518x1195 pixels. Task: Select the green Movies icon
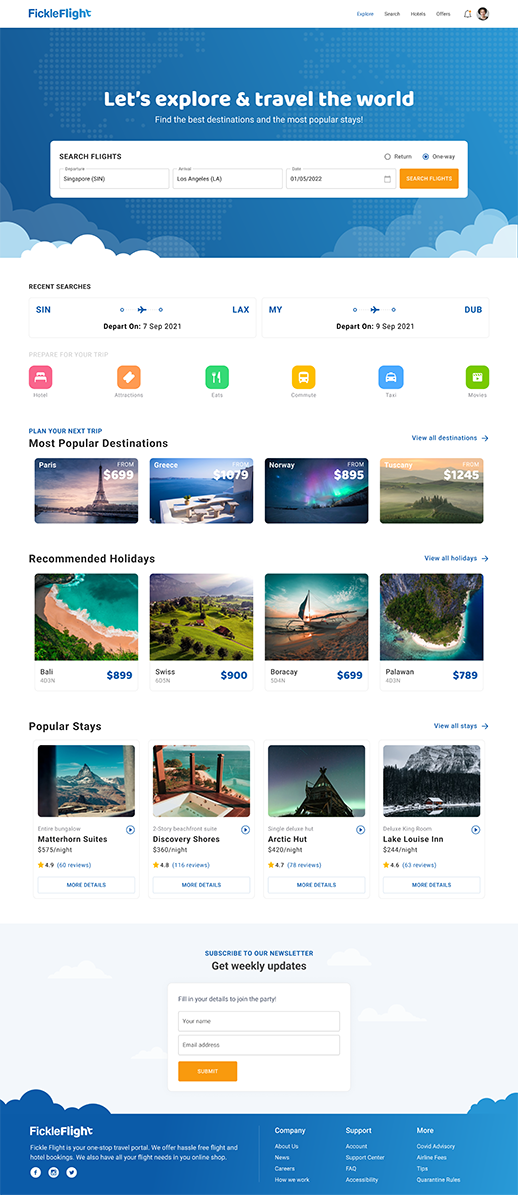(478, 377)
